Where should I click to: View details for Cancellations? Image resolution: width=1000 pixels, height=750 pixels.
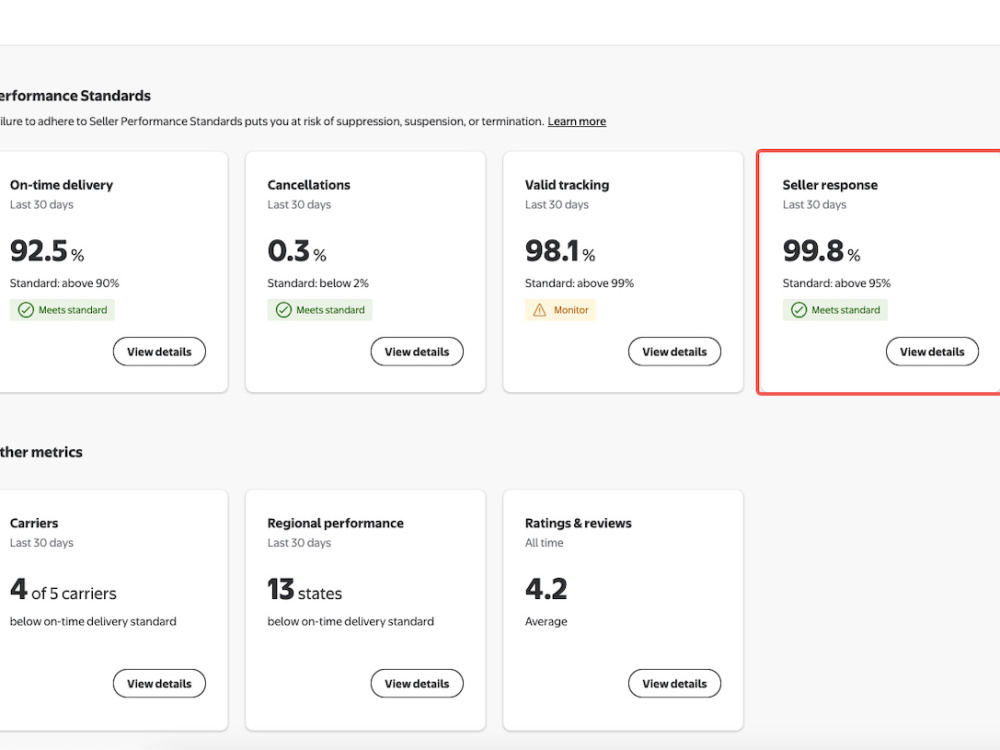[417, 351]
